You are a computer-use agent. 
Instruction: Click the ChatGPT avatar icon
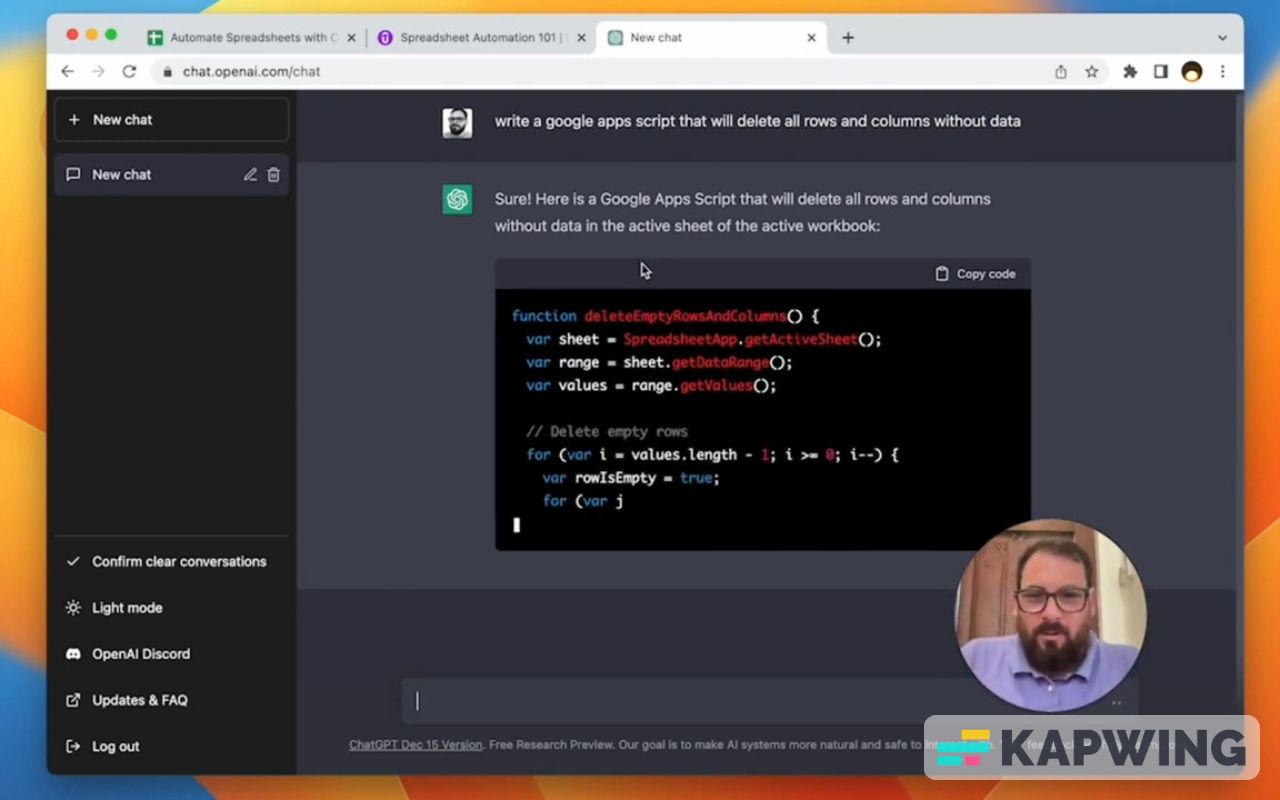click(x=457, y=199)
